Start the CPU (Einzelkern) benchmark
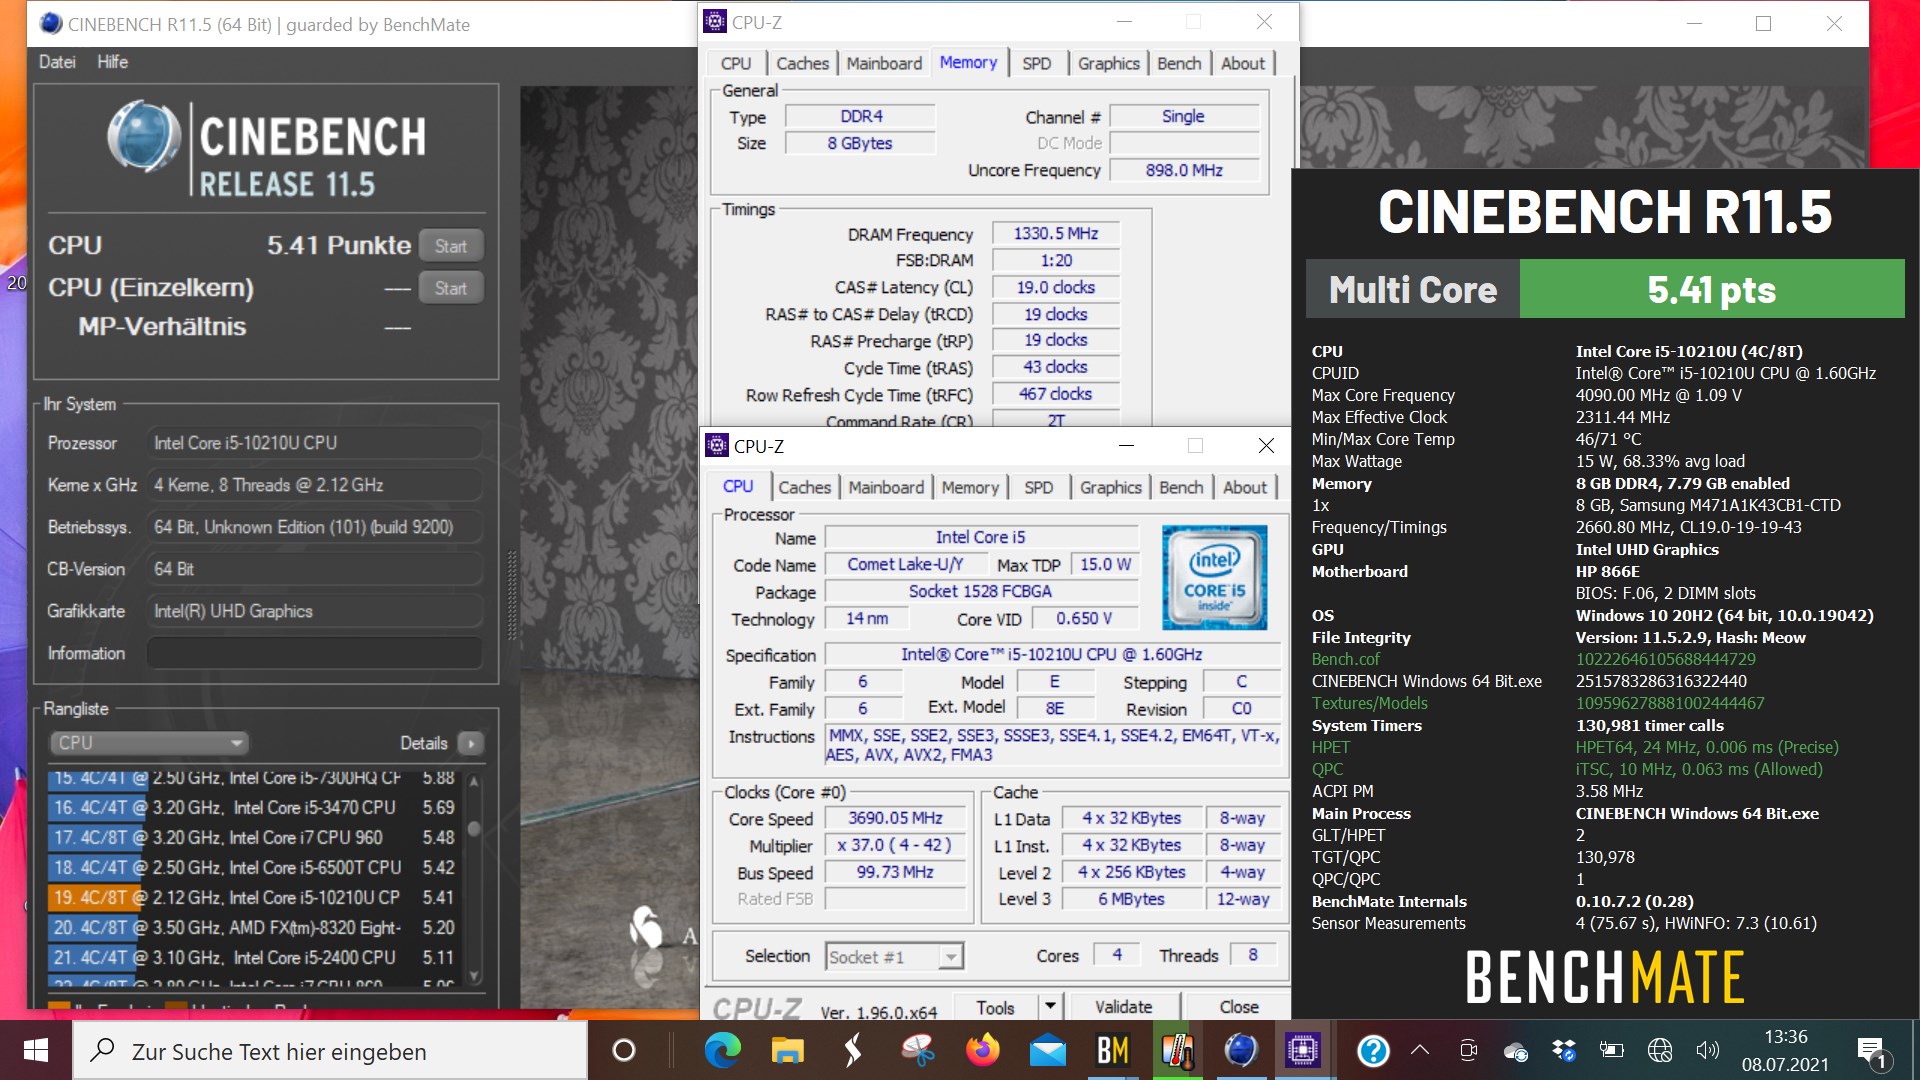This screenshot has width=1920, height=1080. click(x=451, y=288)
